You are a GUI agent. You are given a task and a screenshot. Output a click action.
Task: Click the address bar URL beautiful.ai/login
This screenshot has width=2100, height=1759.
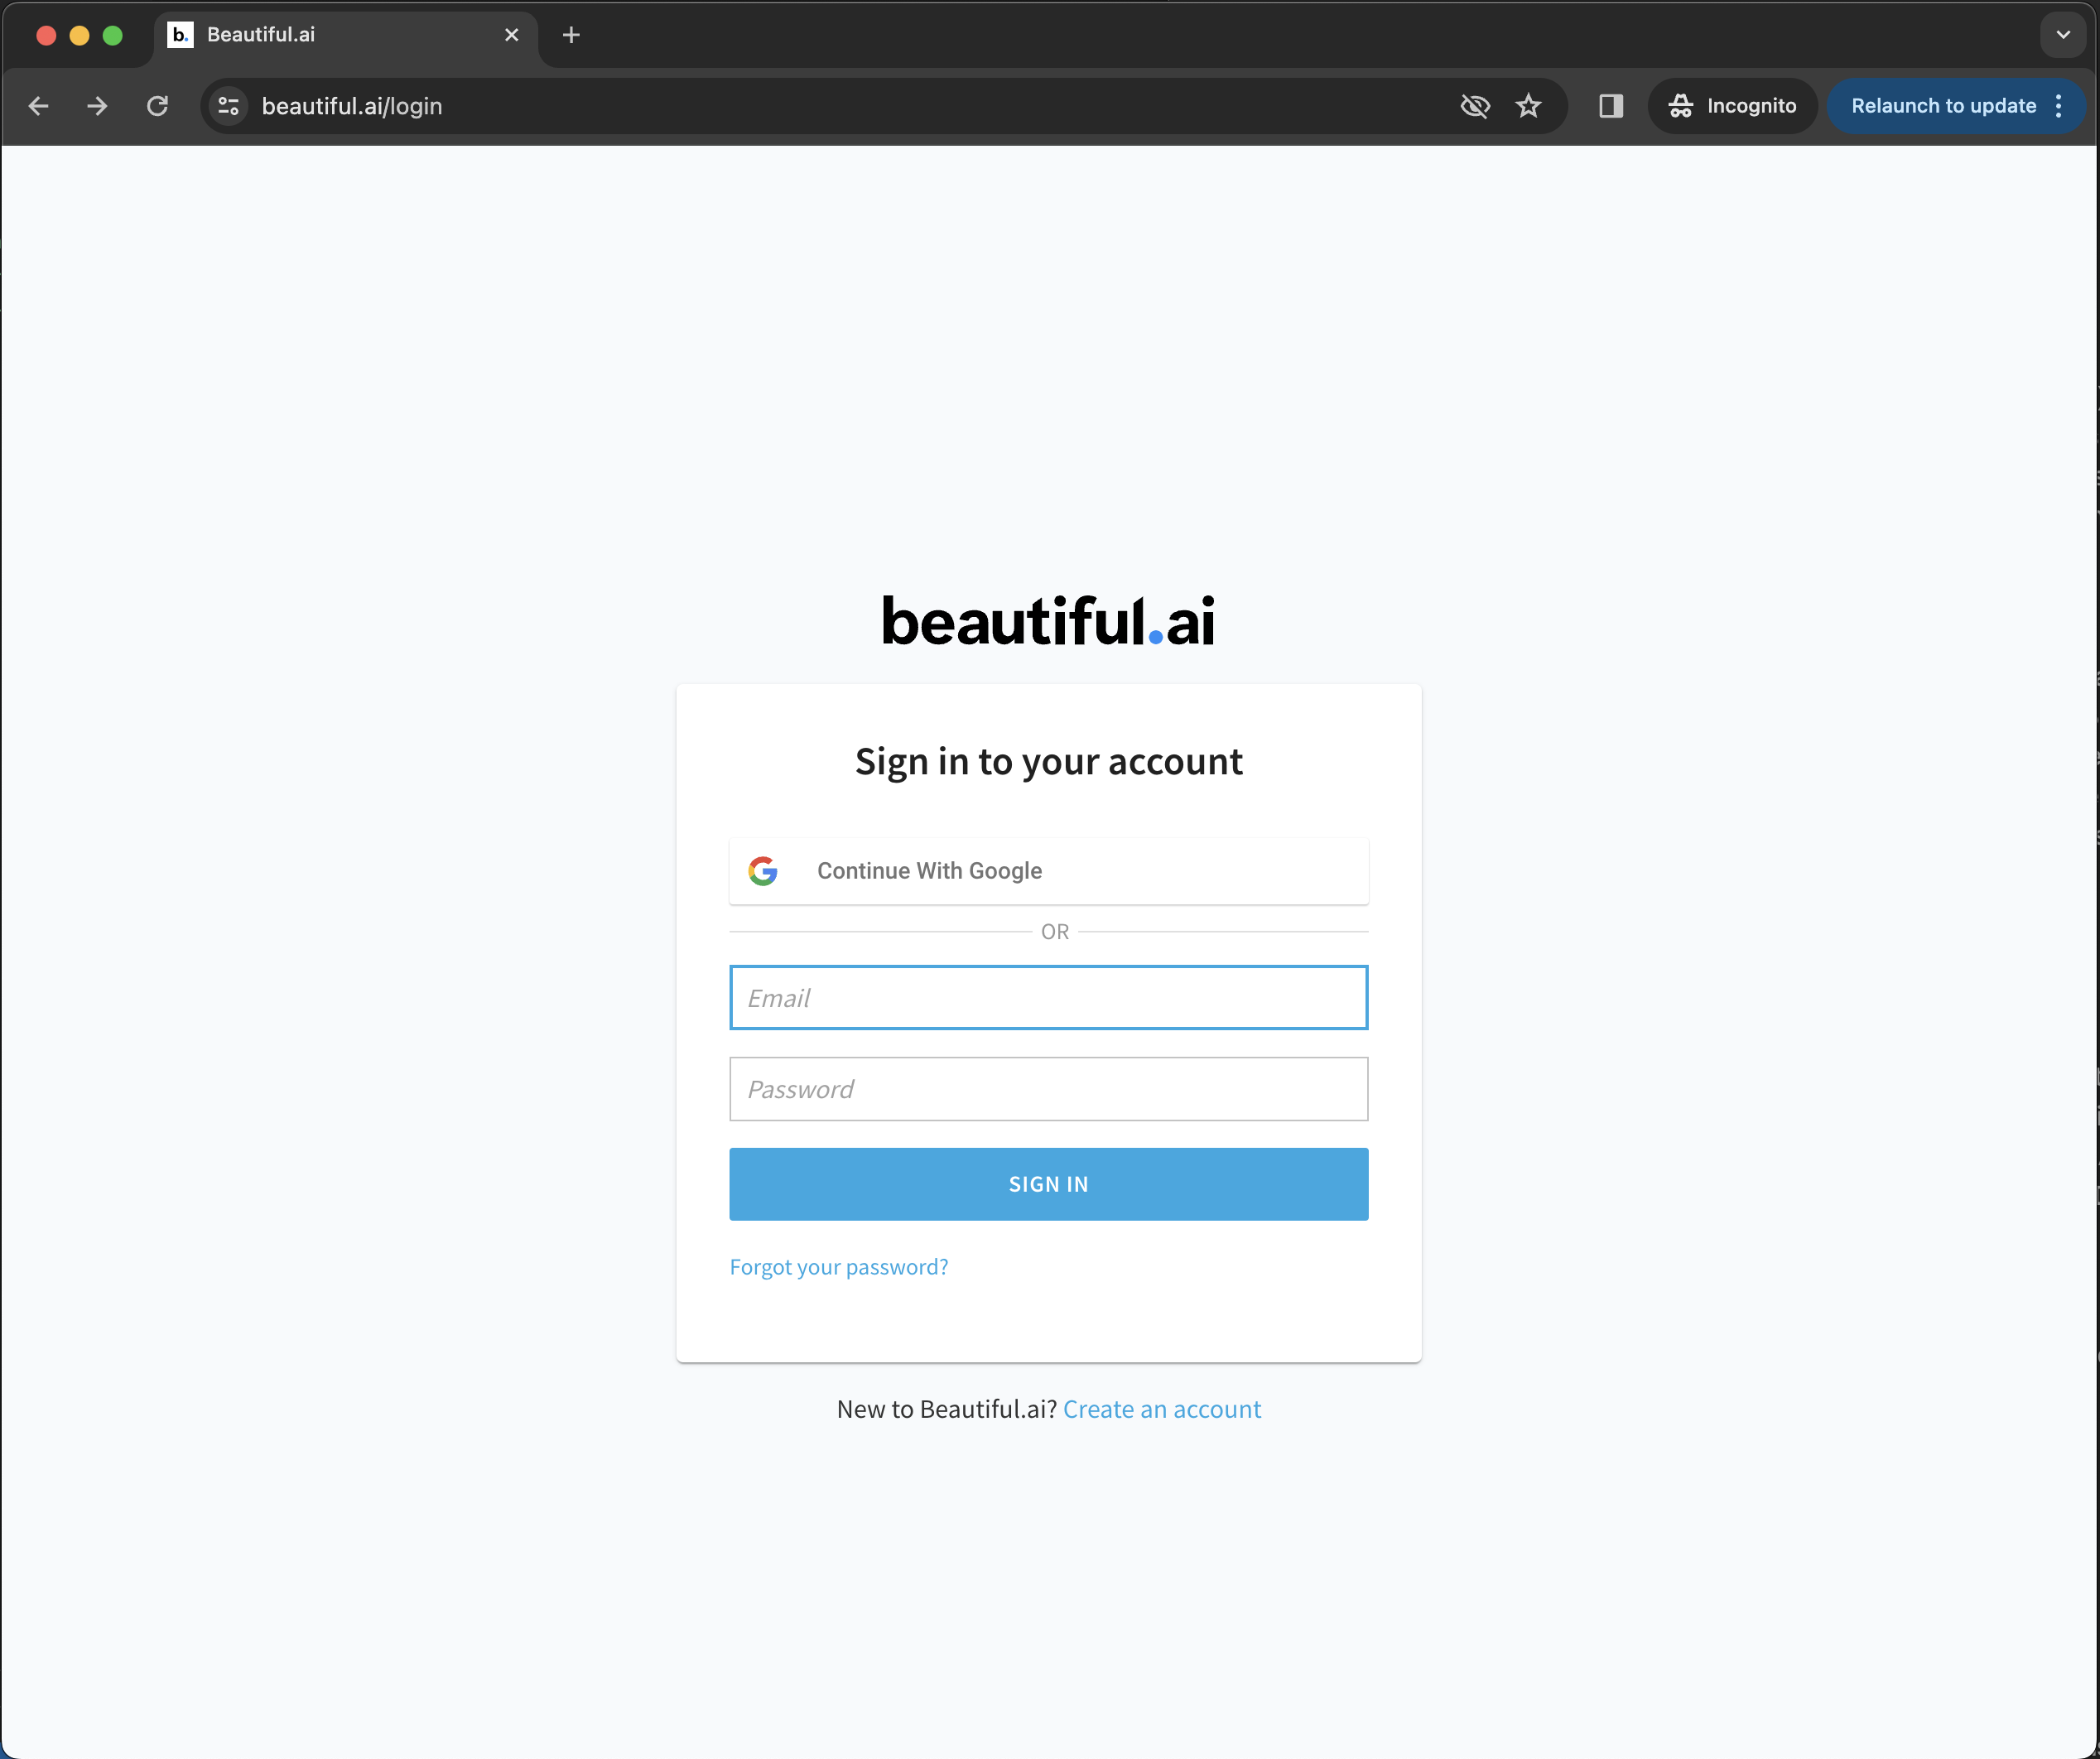(352, 106)
